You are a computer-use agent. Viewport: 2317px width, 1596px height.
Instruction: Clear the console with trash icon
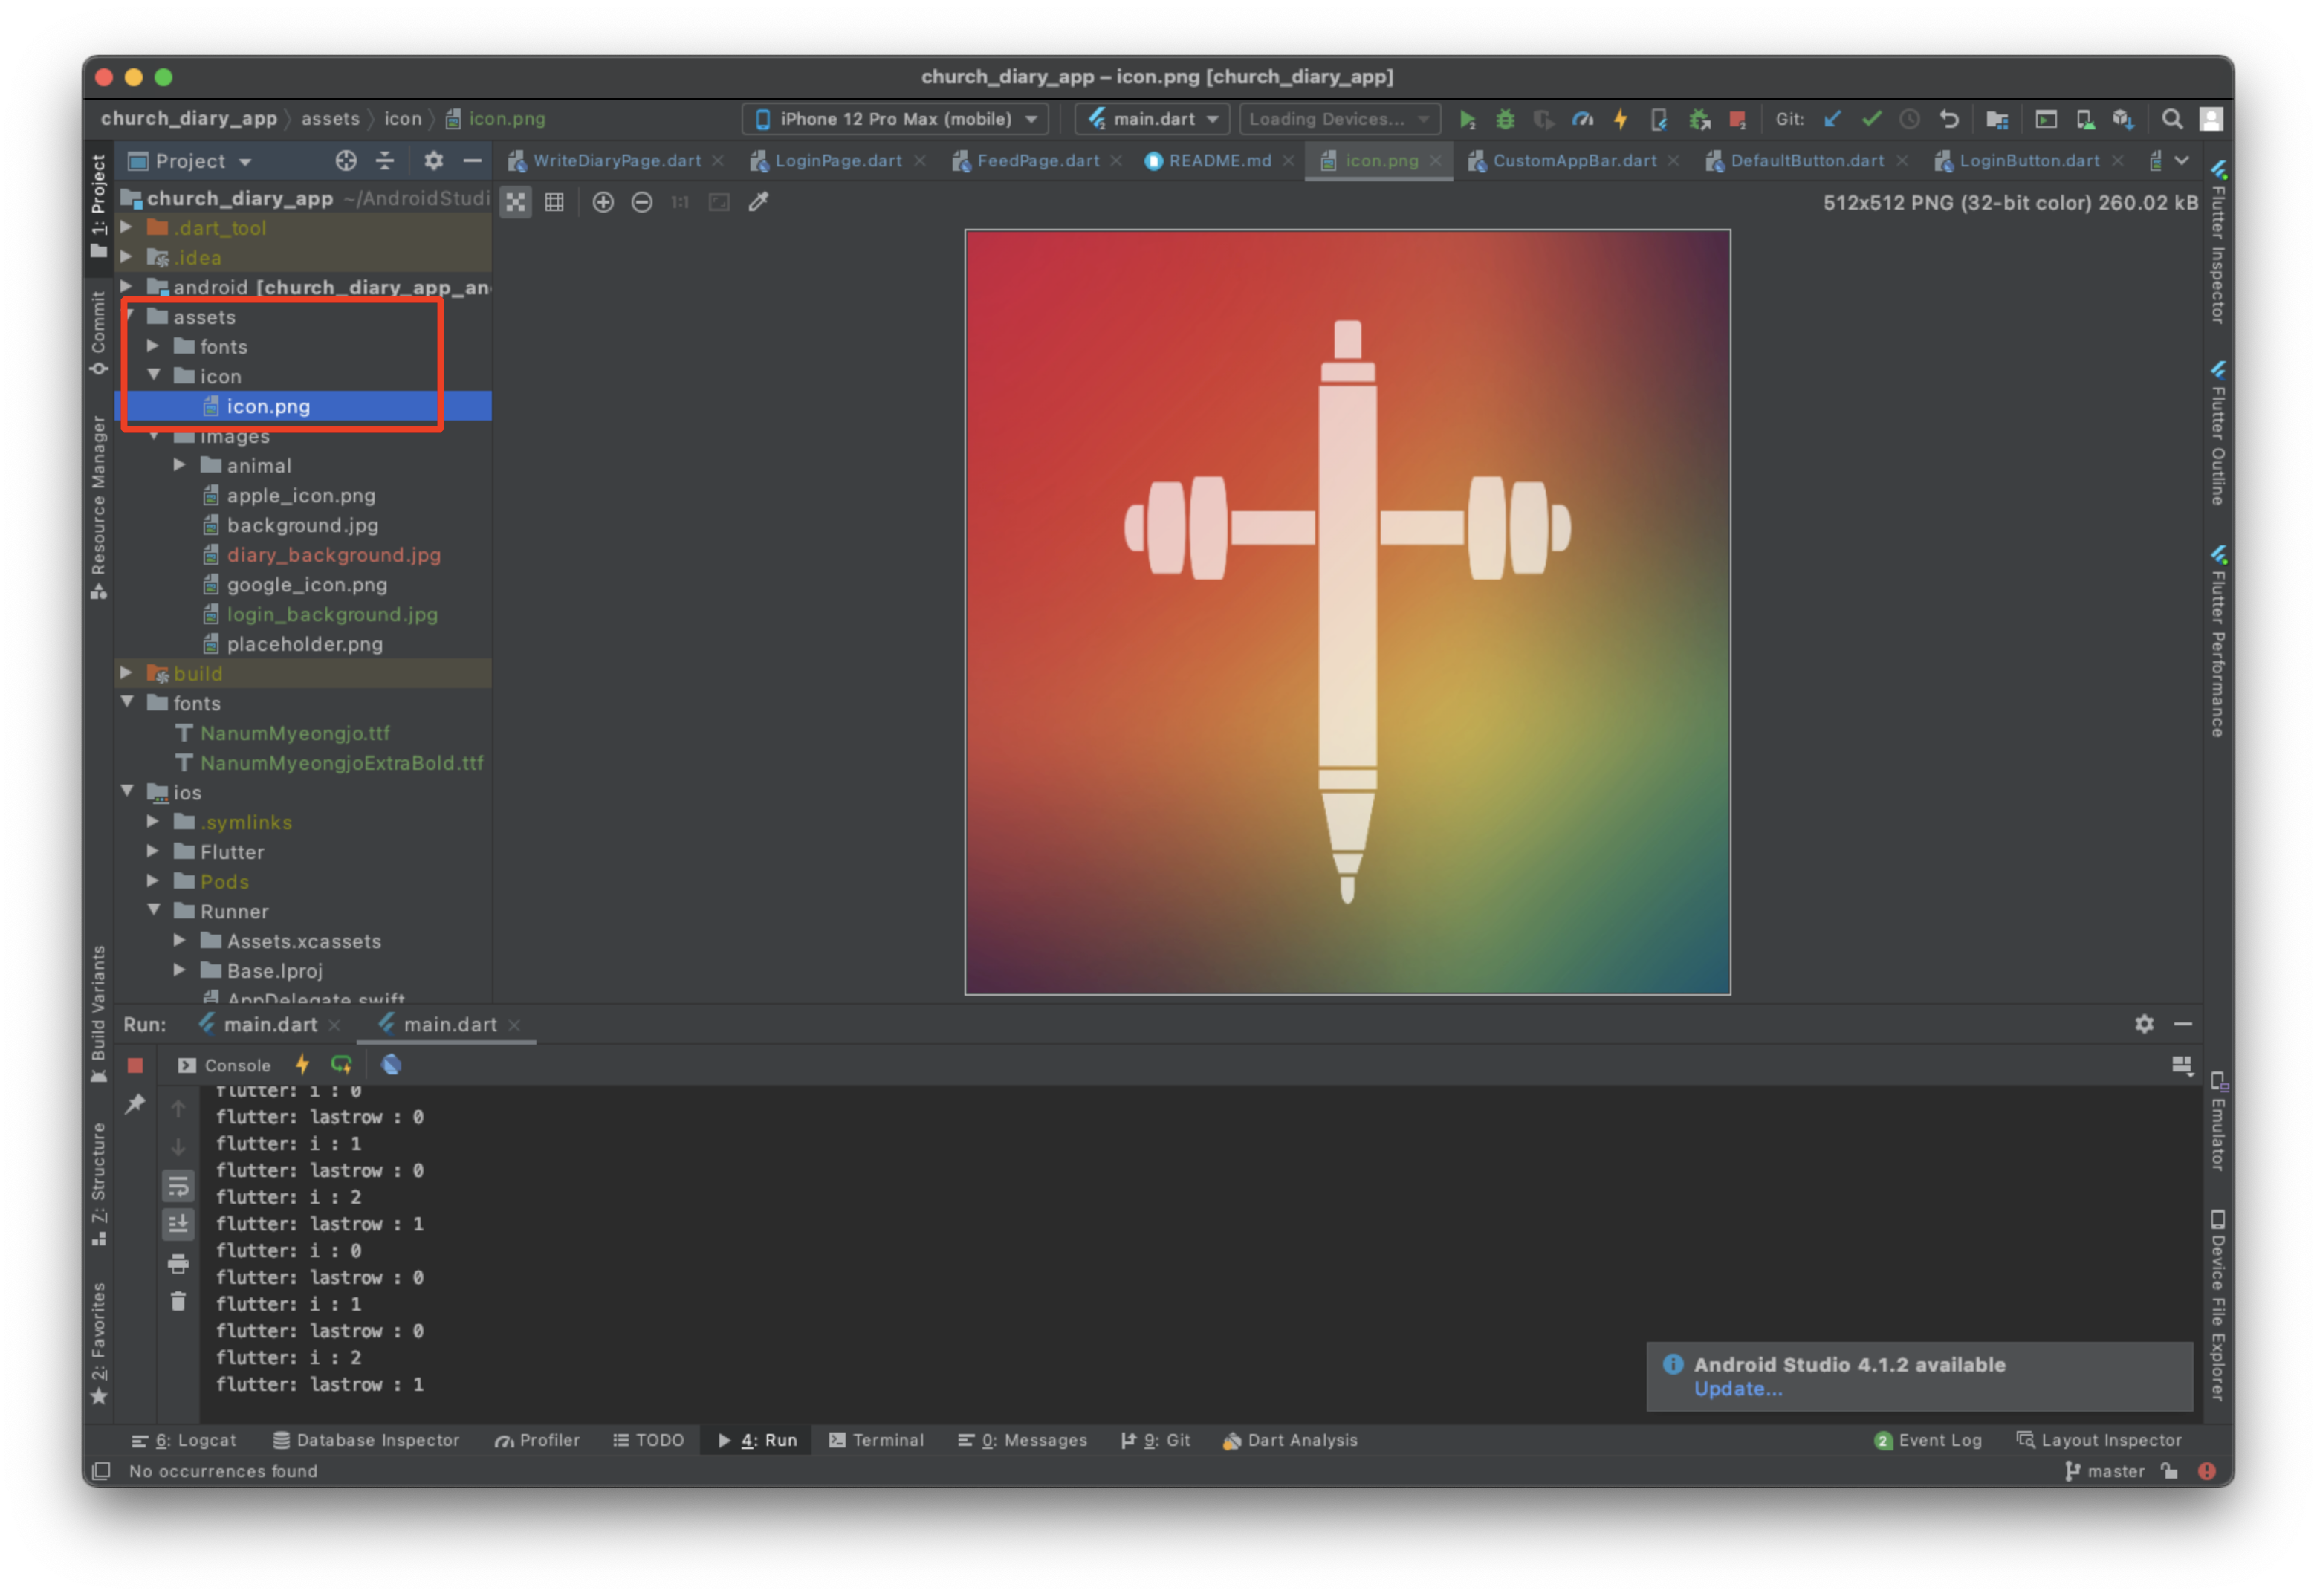point(178,1302)
